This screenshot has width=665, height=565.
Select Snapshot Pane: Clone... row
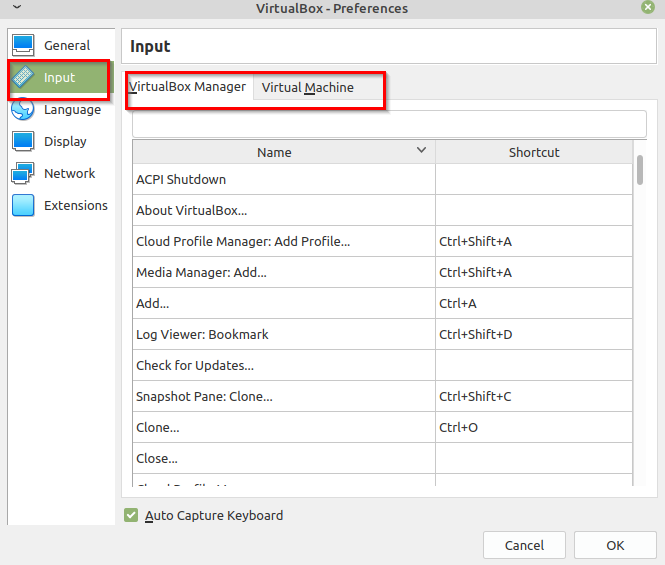pyautogui.click(x=382, y=396)
